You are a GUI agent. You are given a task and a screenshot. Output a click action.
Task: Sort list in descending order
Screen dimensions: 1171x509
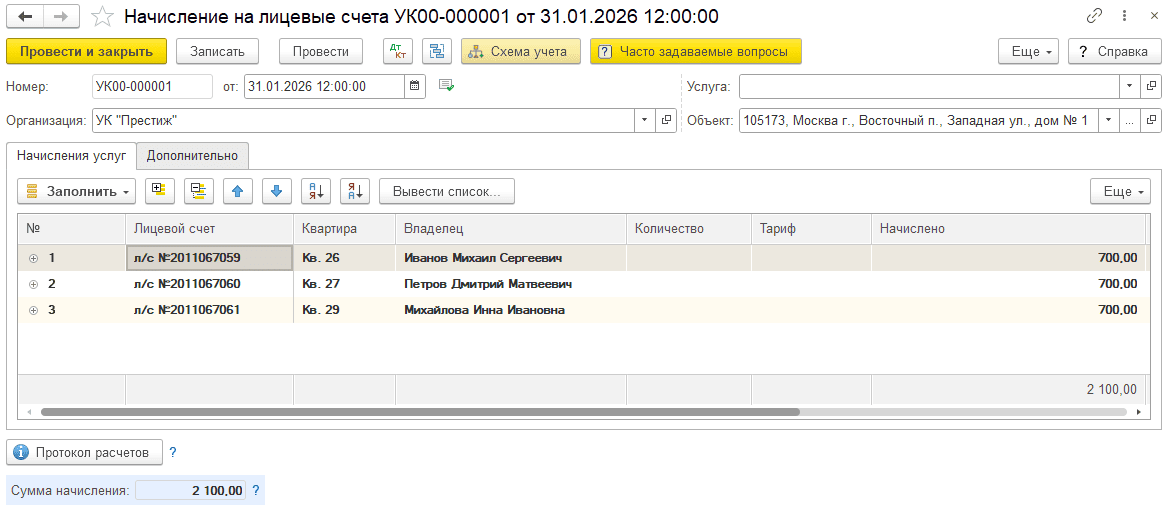355,190
